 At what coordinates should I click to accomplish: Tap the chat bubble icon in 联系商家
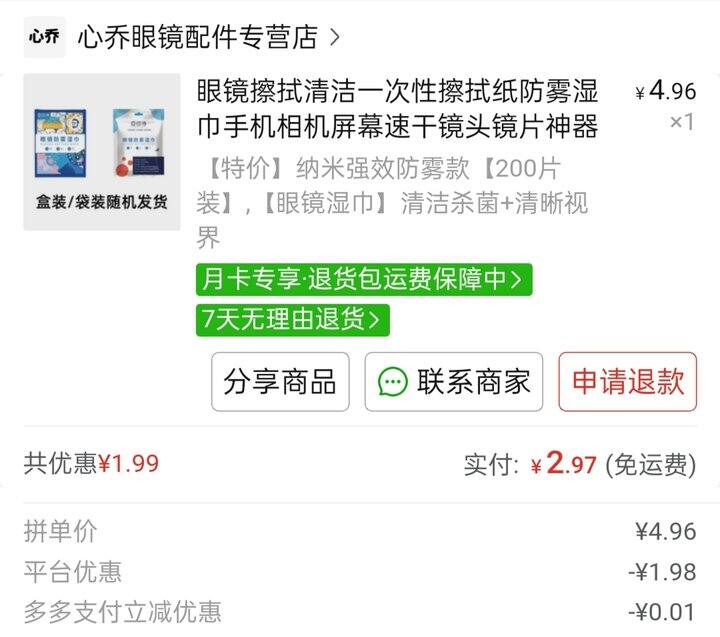click(392, 382)
